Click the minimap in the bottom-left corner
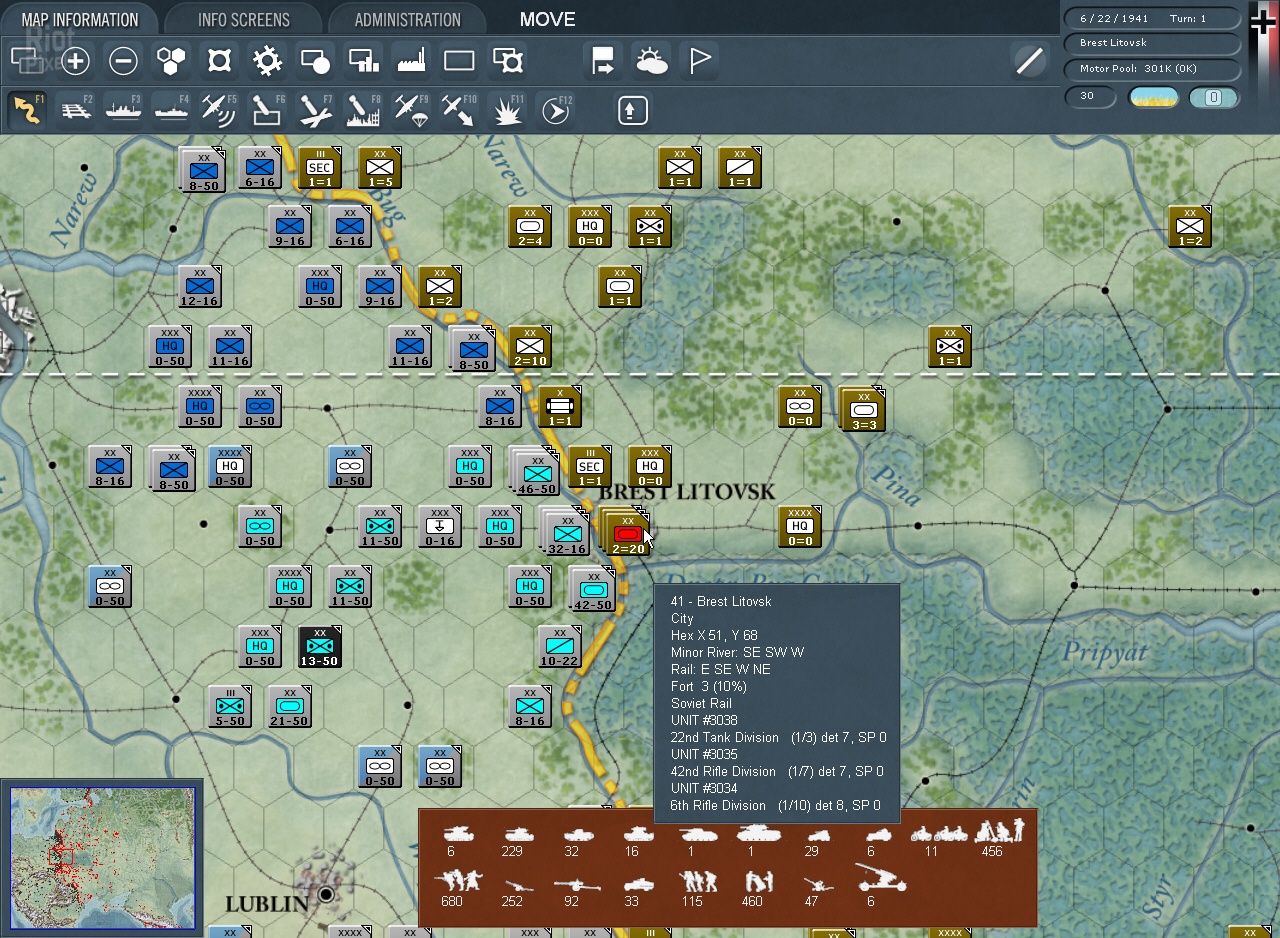 click(102, 857)
